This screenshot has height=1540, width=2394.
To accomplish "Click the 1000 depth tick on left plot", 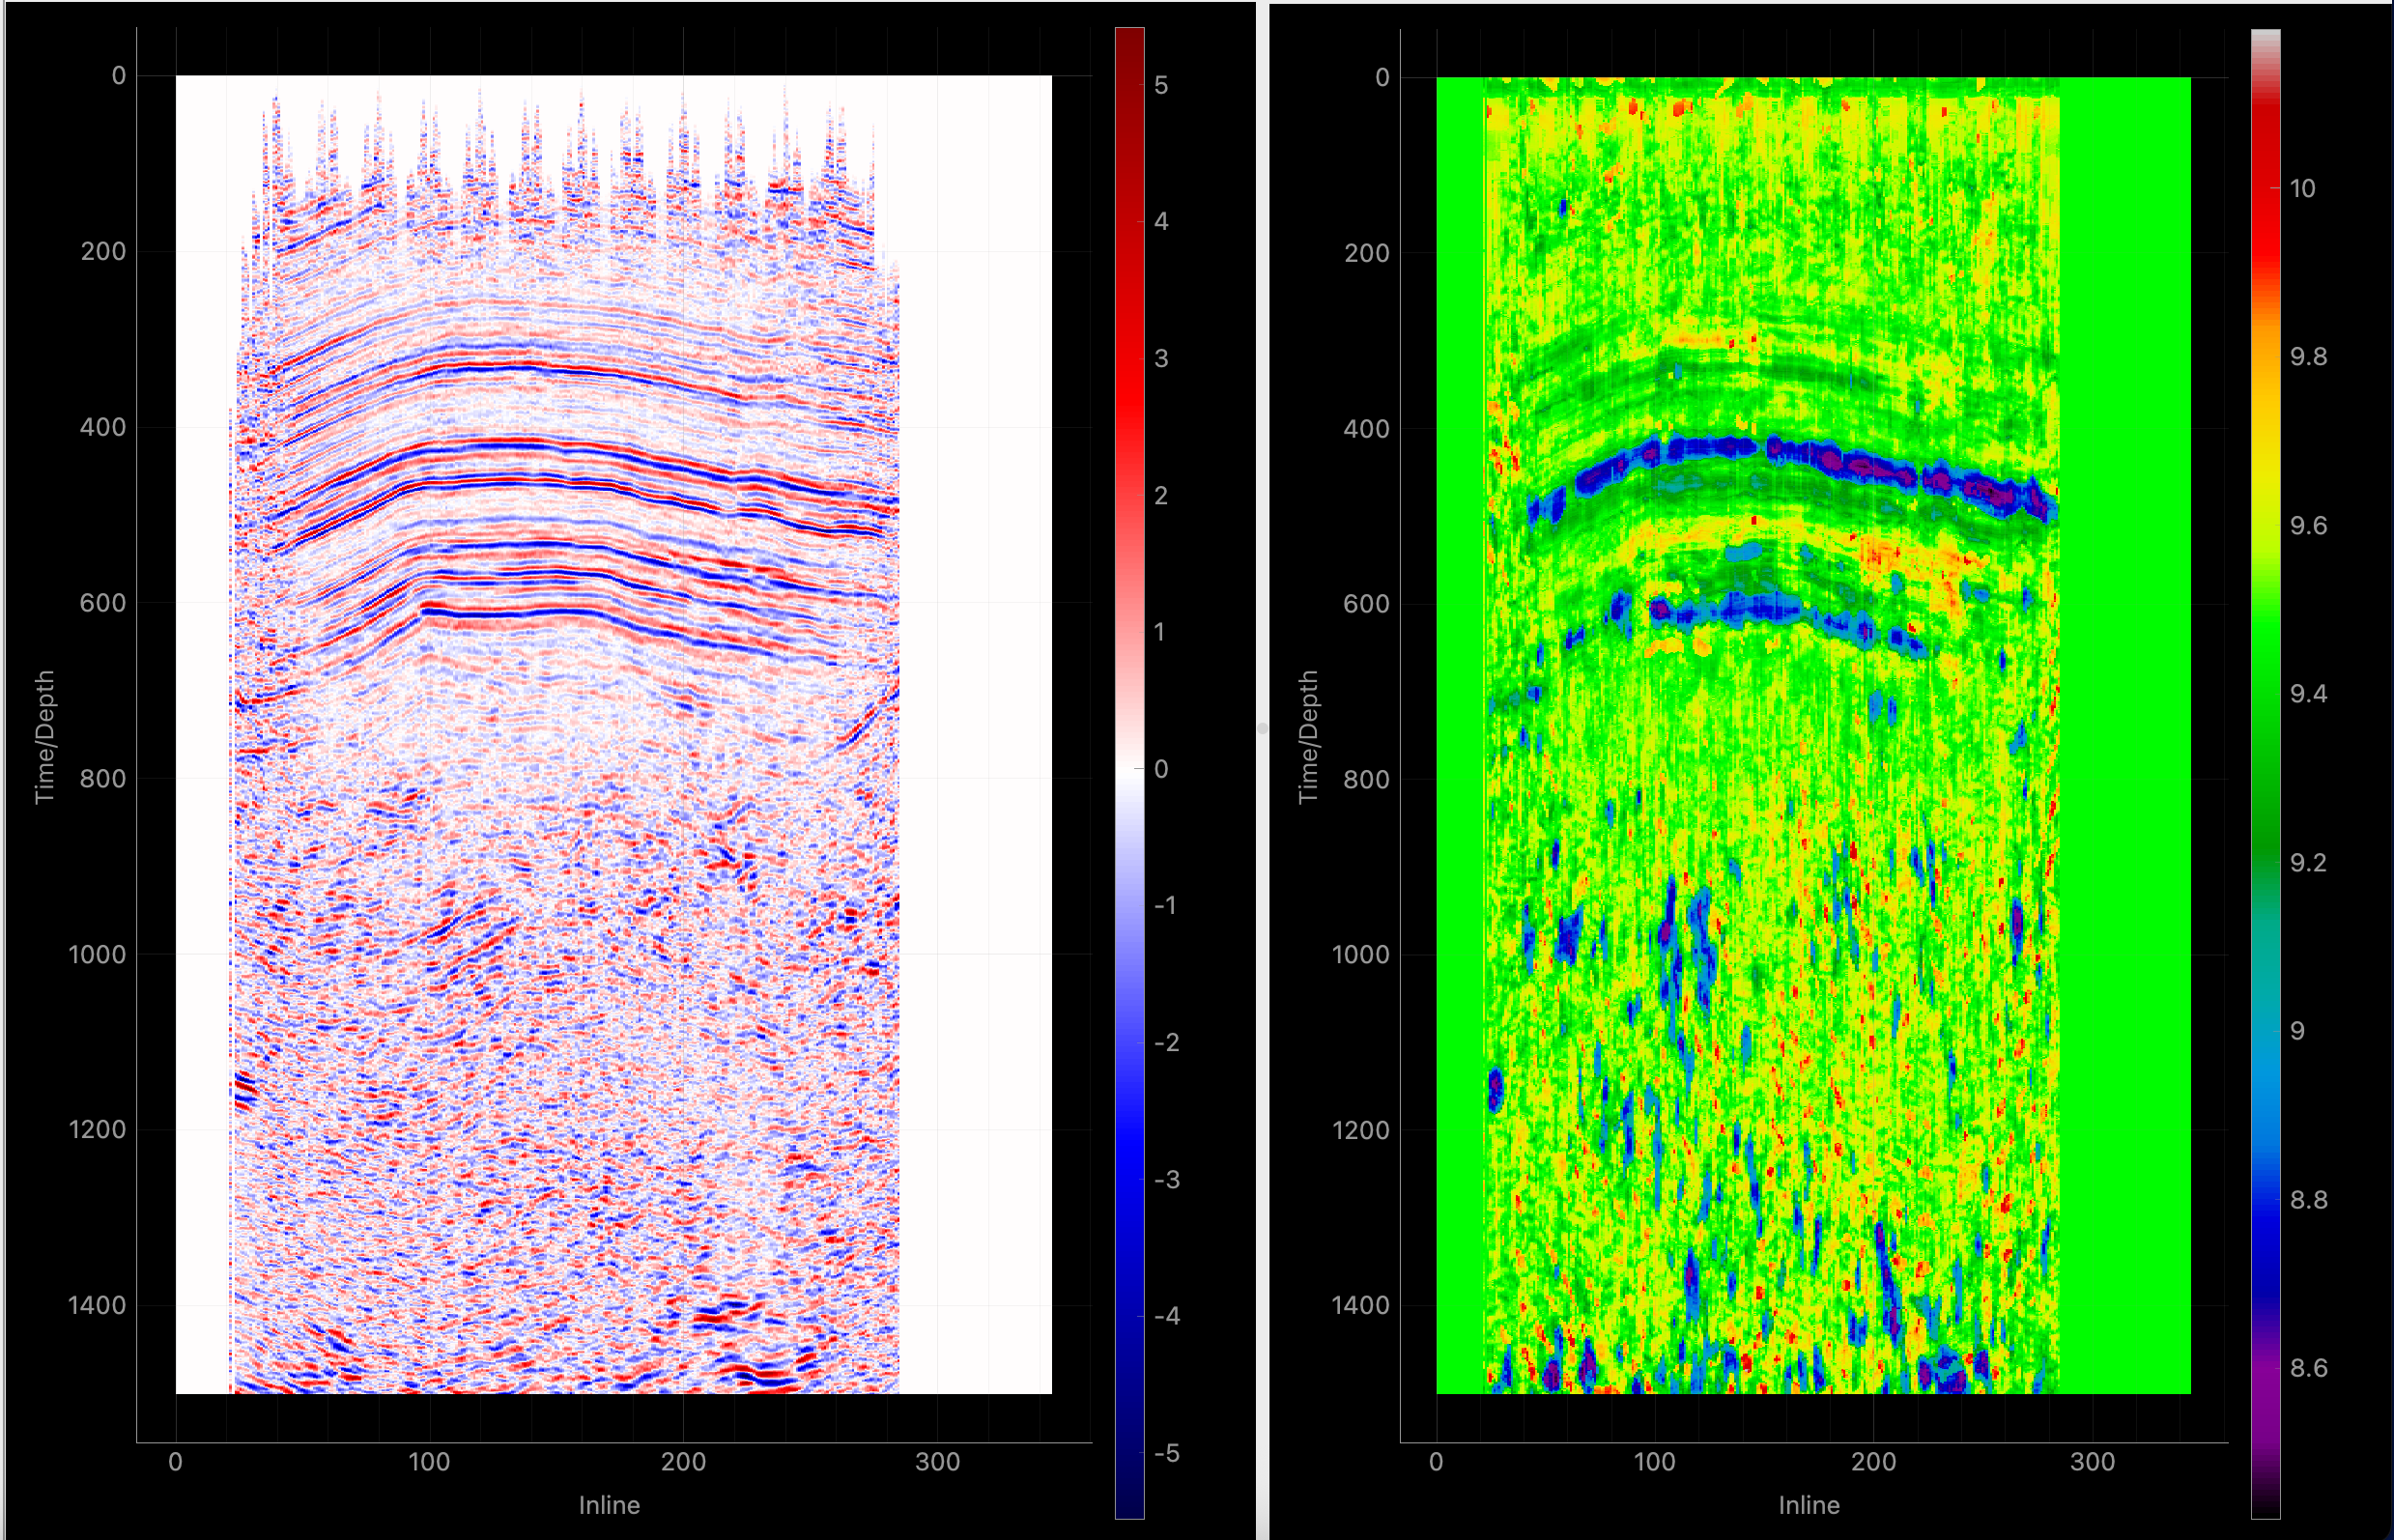I will pos(97,954).
